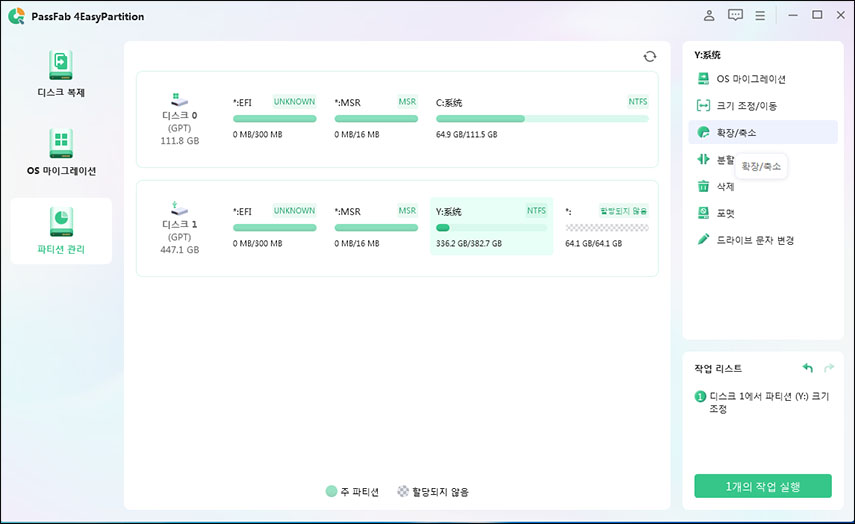Click the 확장/축소 extend icon
Image resolution: width=855 pixels, height=524 pixels.
pos(703,132)
